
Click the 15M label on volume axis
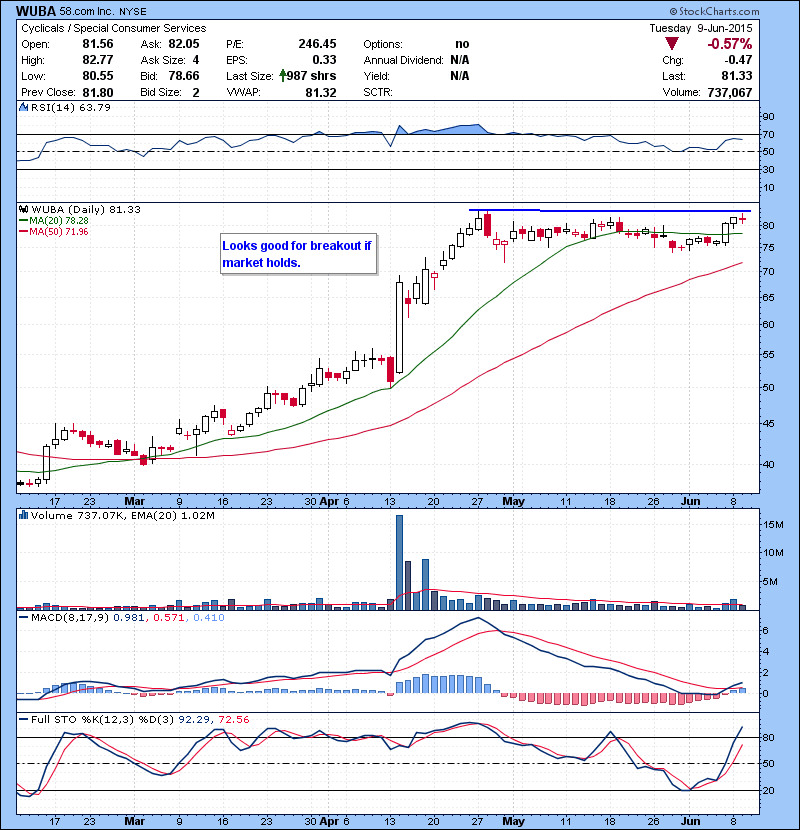coord(773,525)
